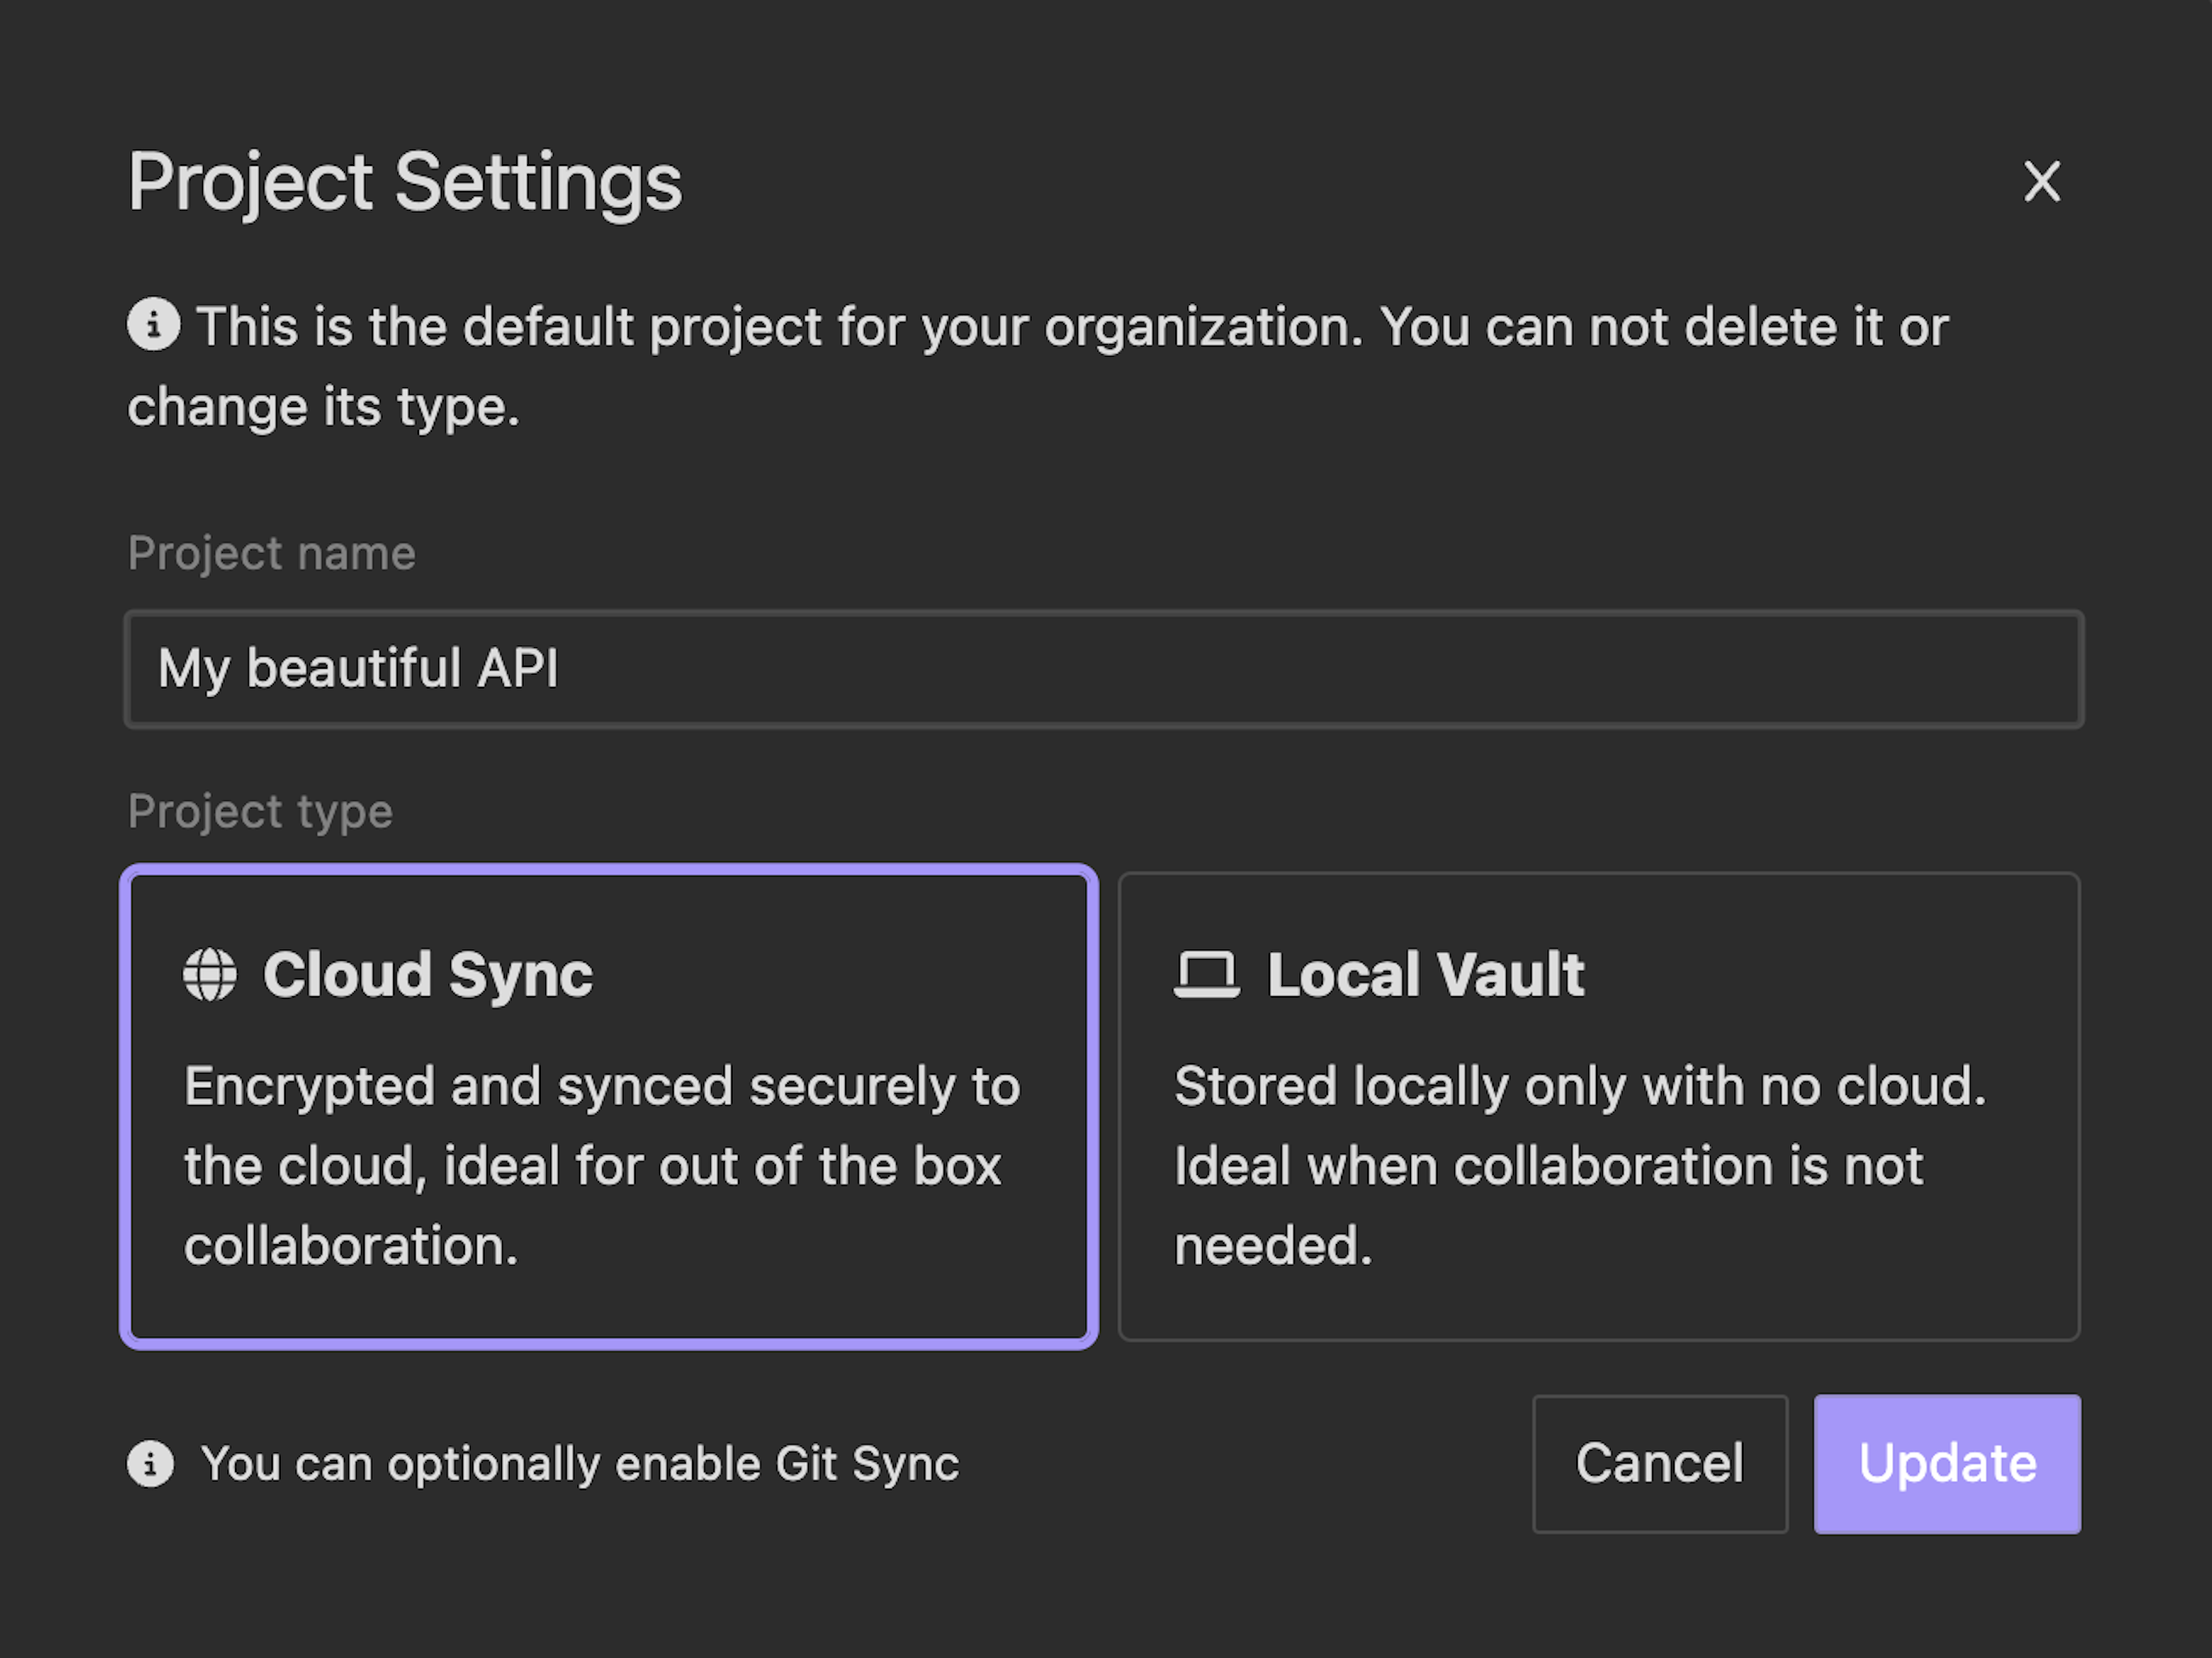Viewport: 2212px width, 1658px height.
Task: Click the Cloud Sync encrypted description text
Action: pyautogui.click(x=600, y=1165)
